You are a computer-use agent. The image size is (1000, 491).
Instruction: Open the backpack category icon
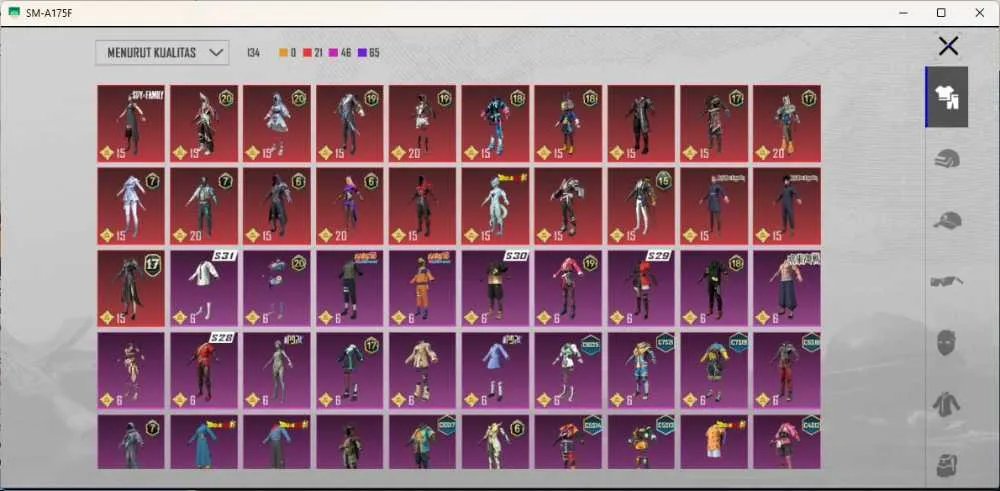coord(947,465)
